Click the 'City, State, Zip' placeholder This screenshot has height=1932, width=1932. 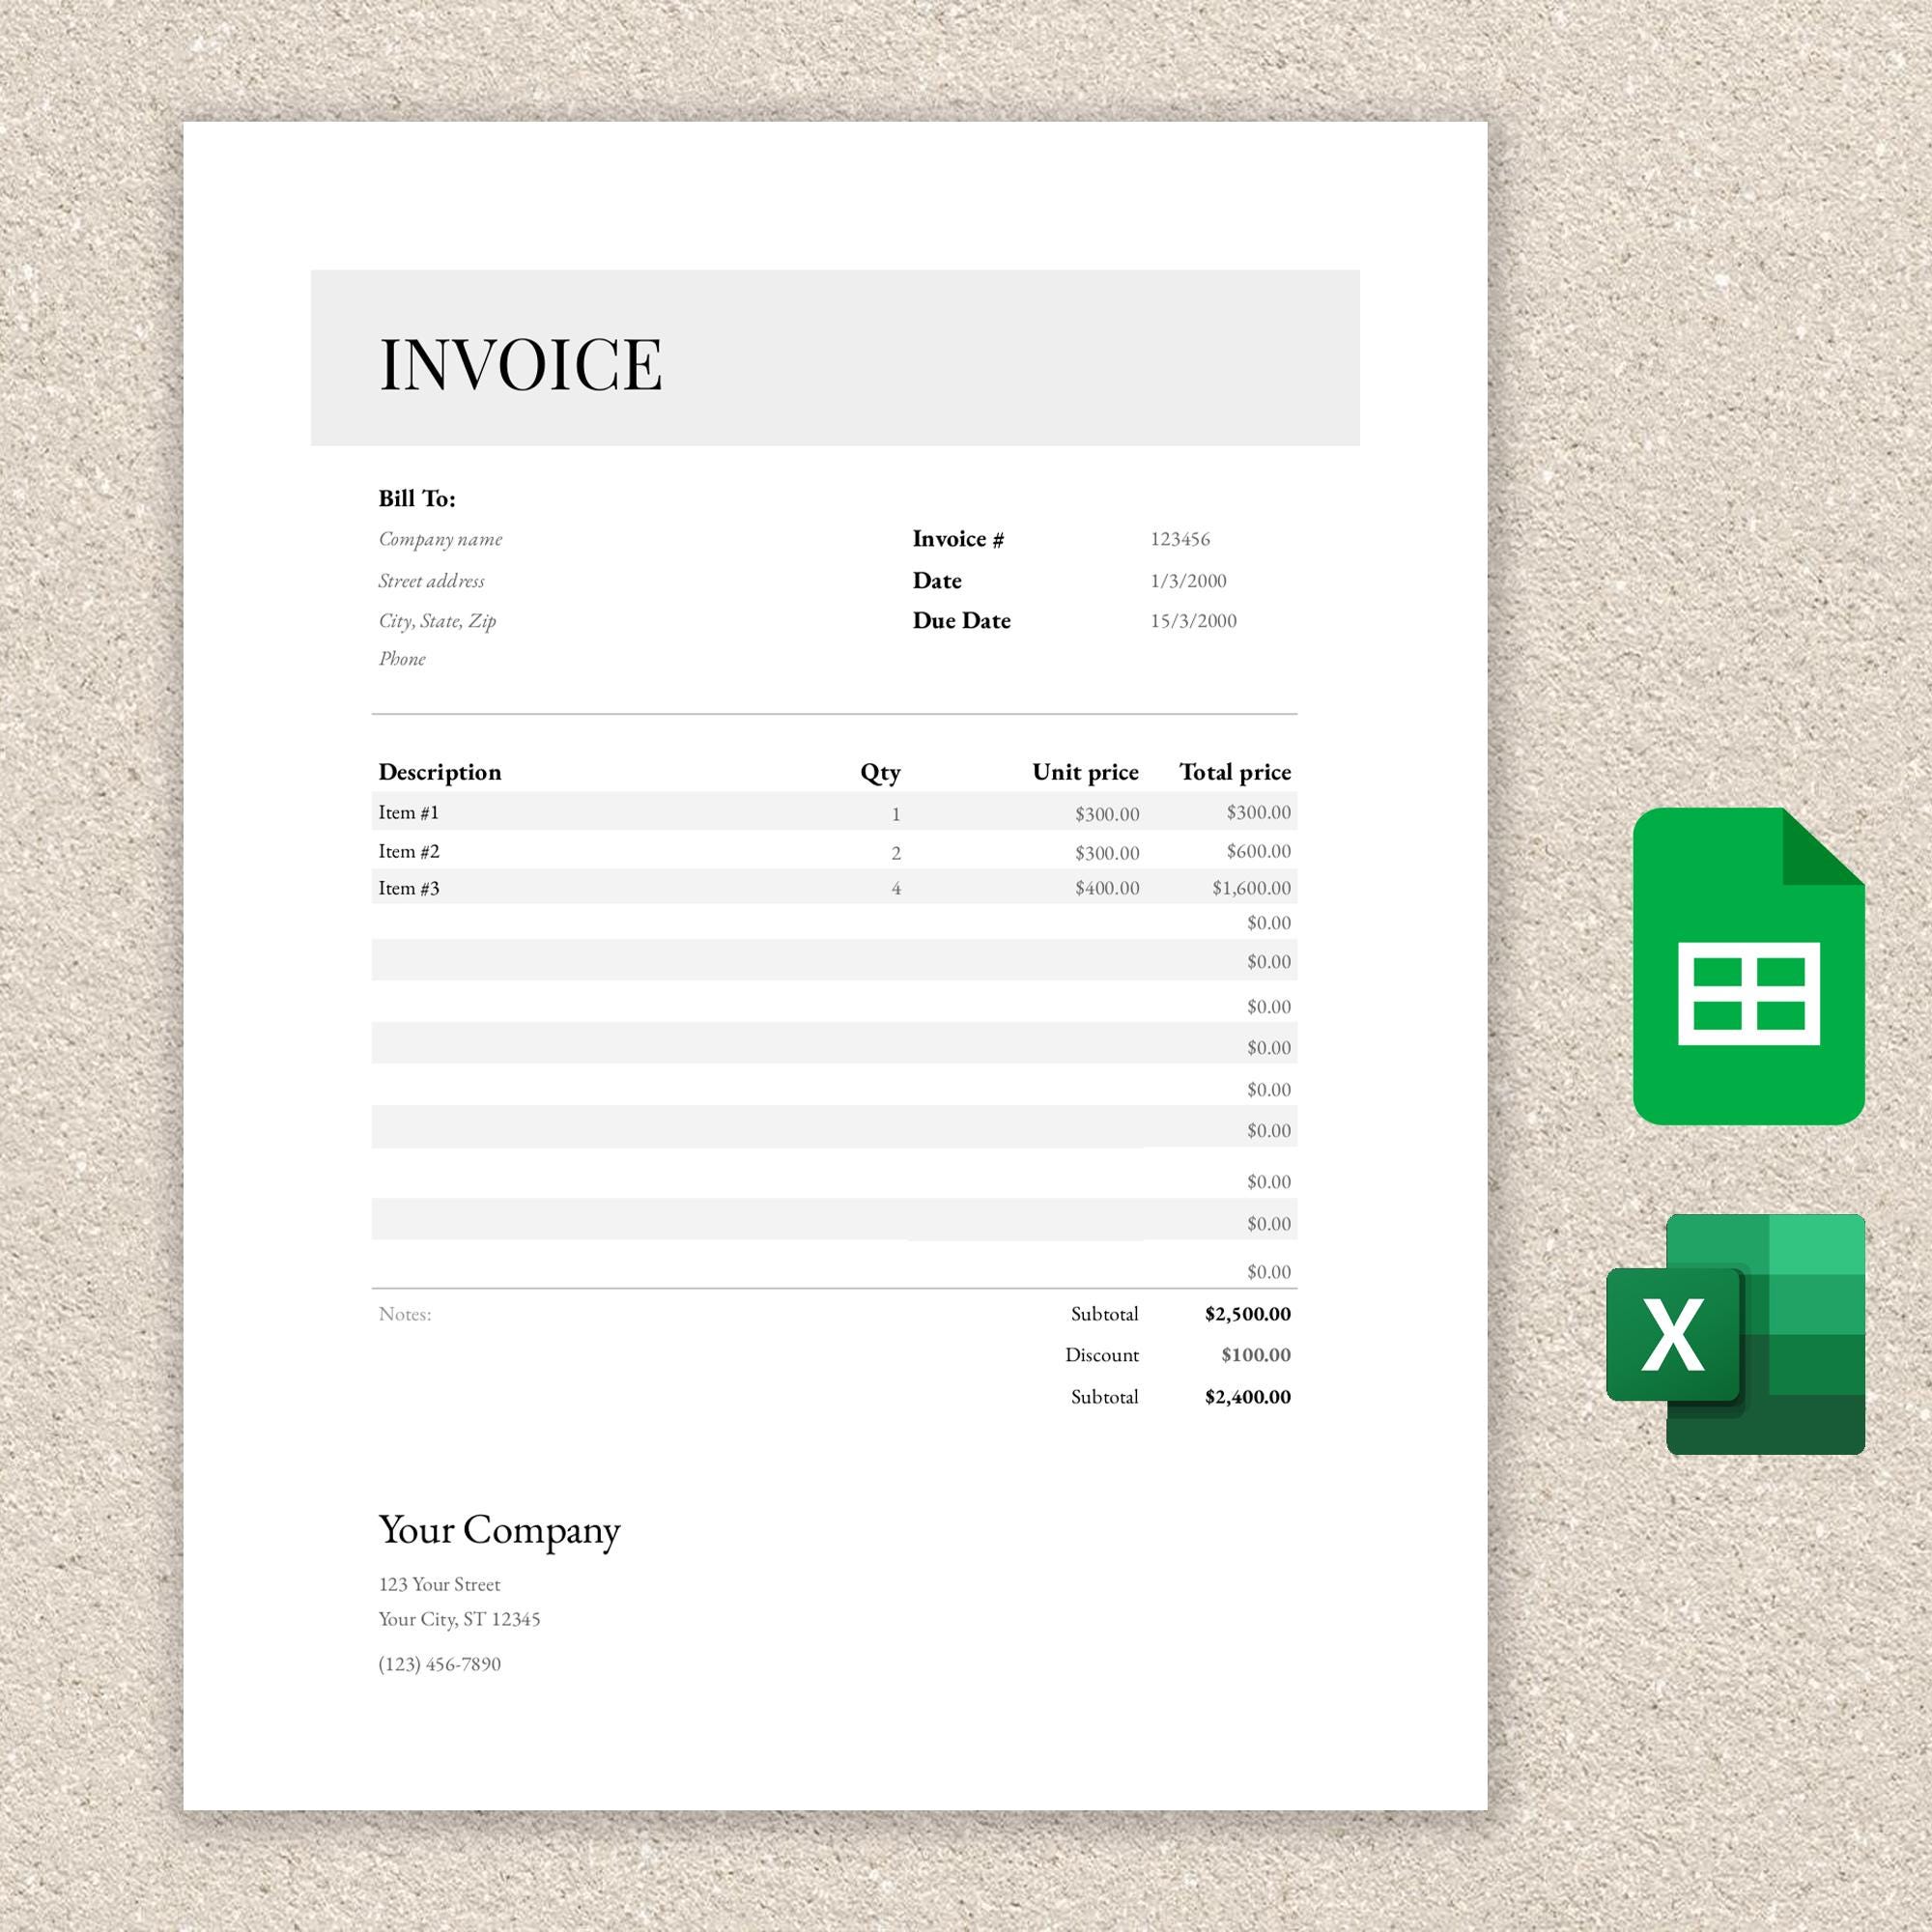[437, 621]
